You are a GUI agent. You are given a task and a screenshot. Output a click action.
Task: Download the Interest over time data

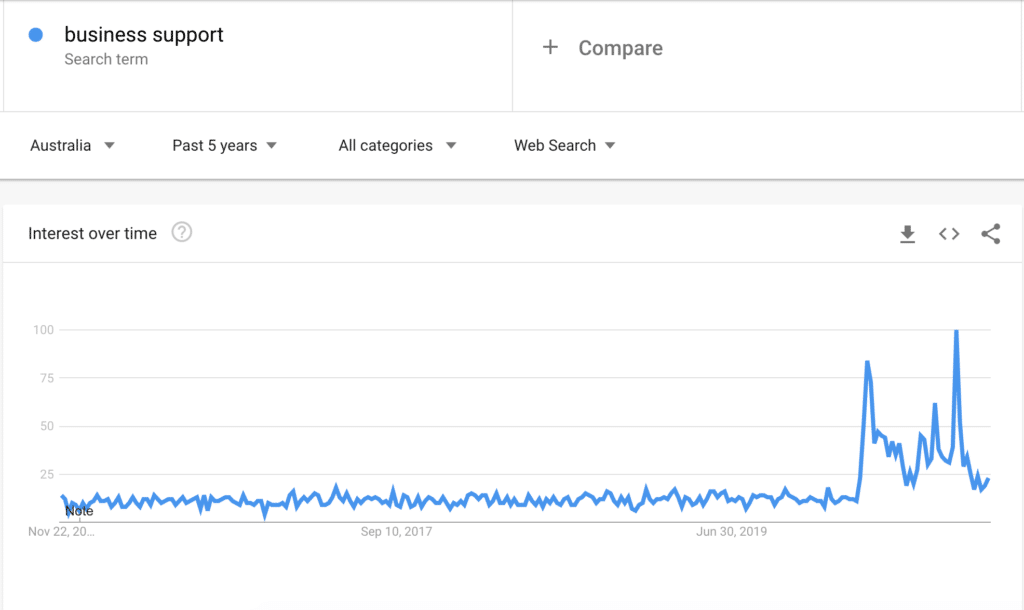point(907,234)
